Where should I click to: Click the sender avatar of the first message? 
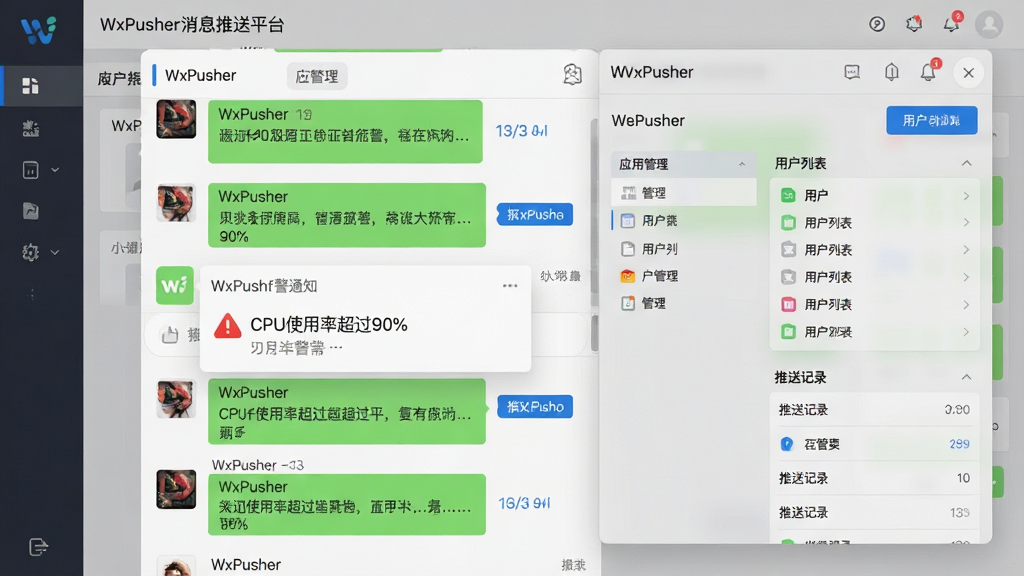click(176, 119)
